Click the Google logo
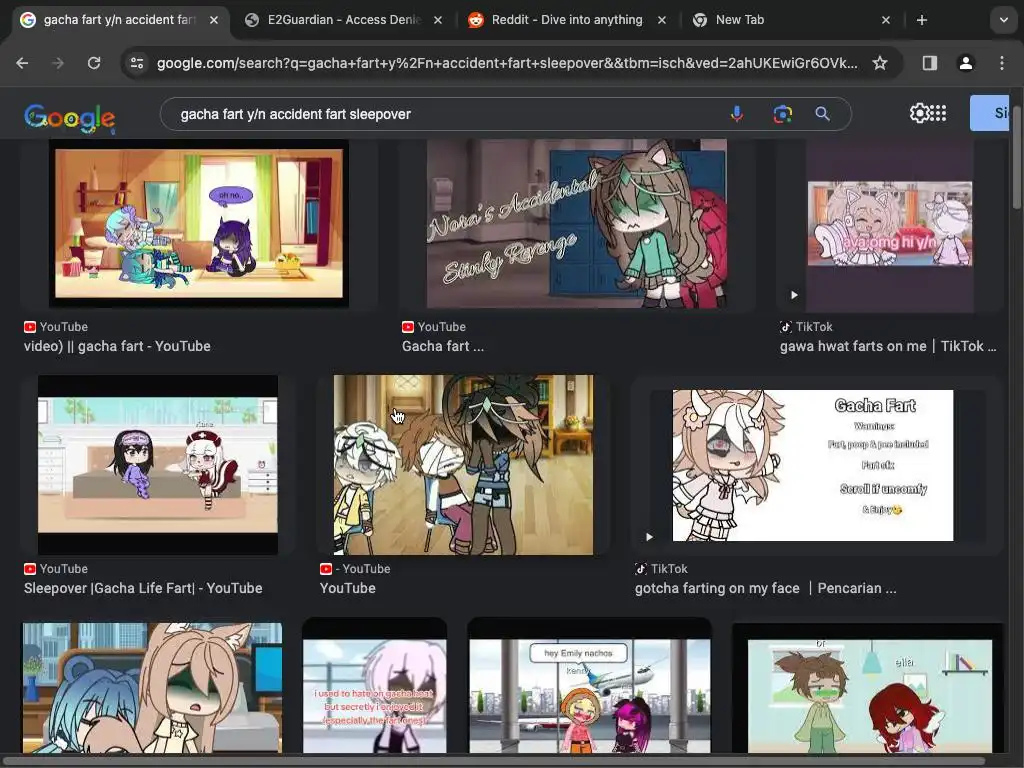 pos(70,118)
